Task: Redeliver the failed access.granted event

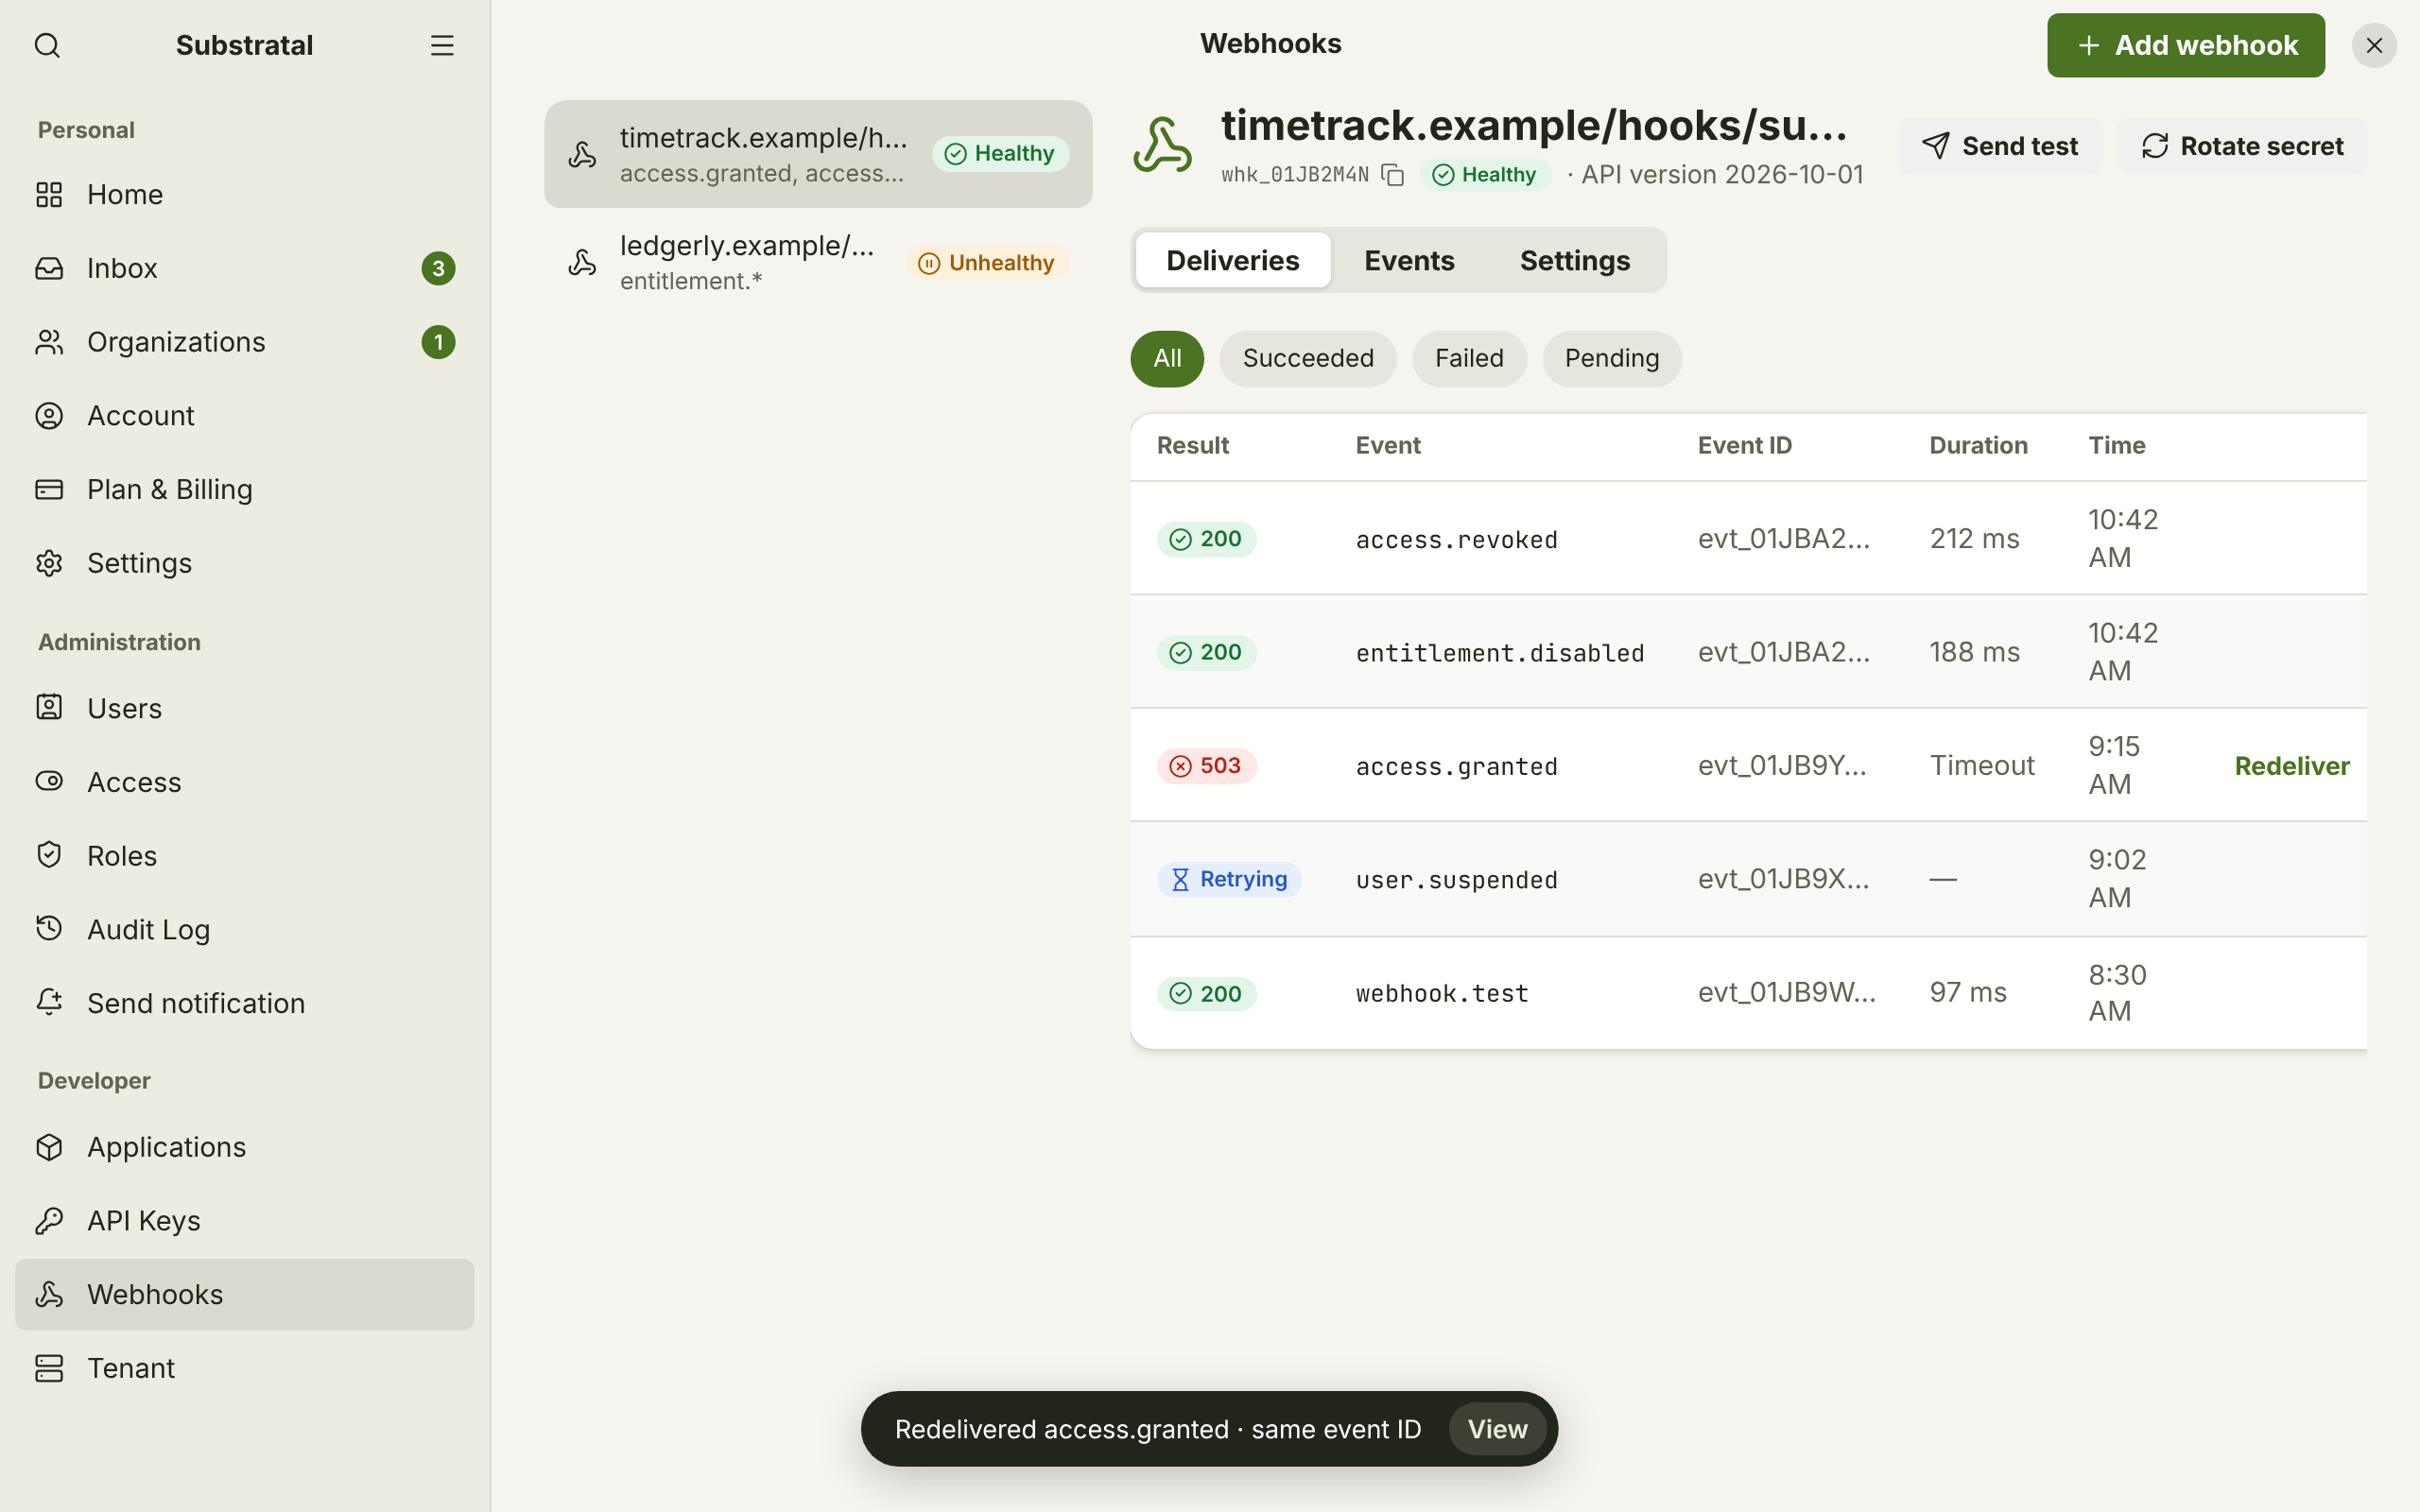Action: click(2292, 765)
